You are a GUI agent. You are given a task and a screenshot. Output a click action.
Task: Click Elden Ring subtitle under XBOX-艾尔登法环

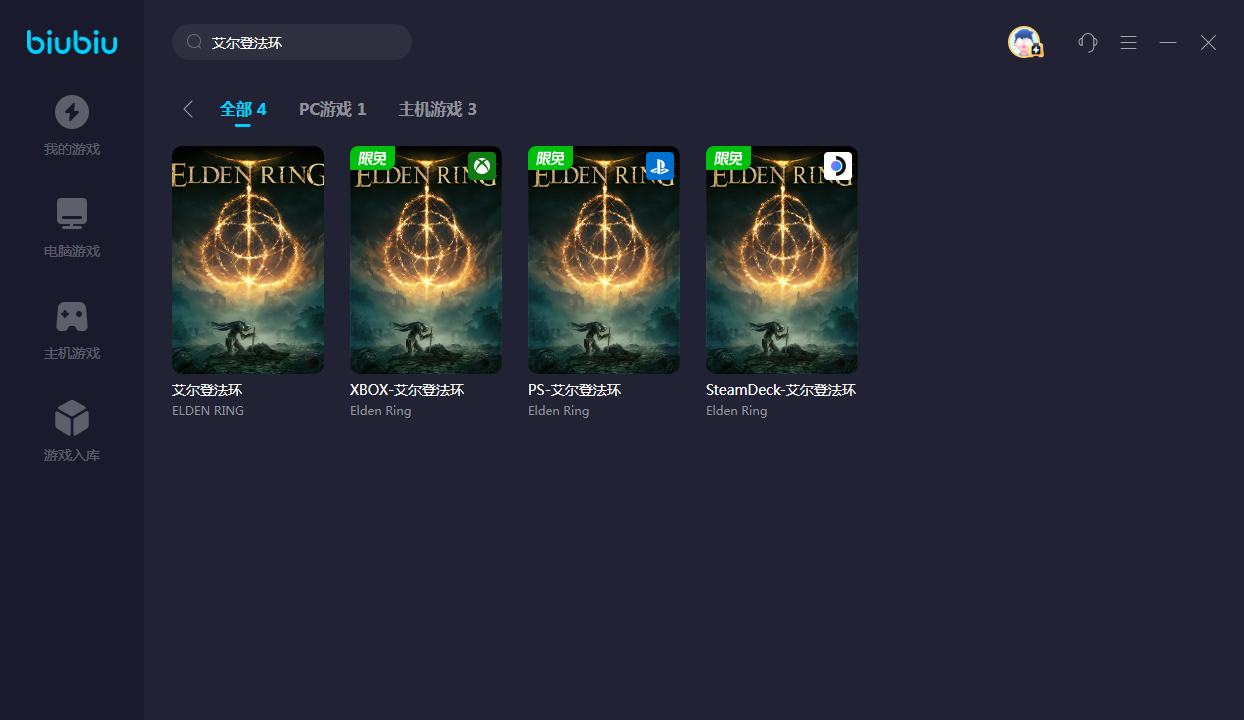click(x=381, y=411)
